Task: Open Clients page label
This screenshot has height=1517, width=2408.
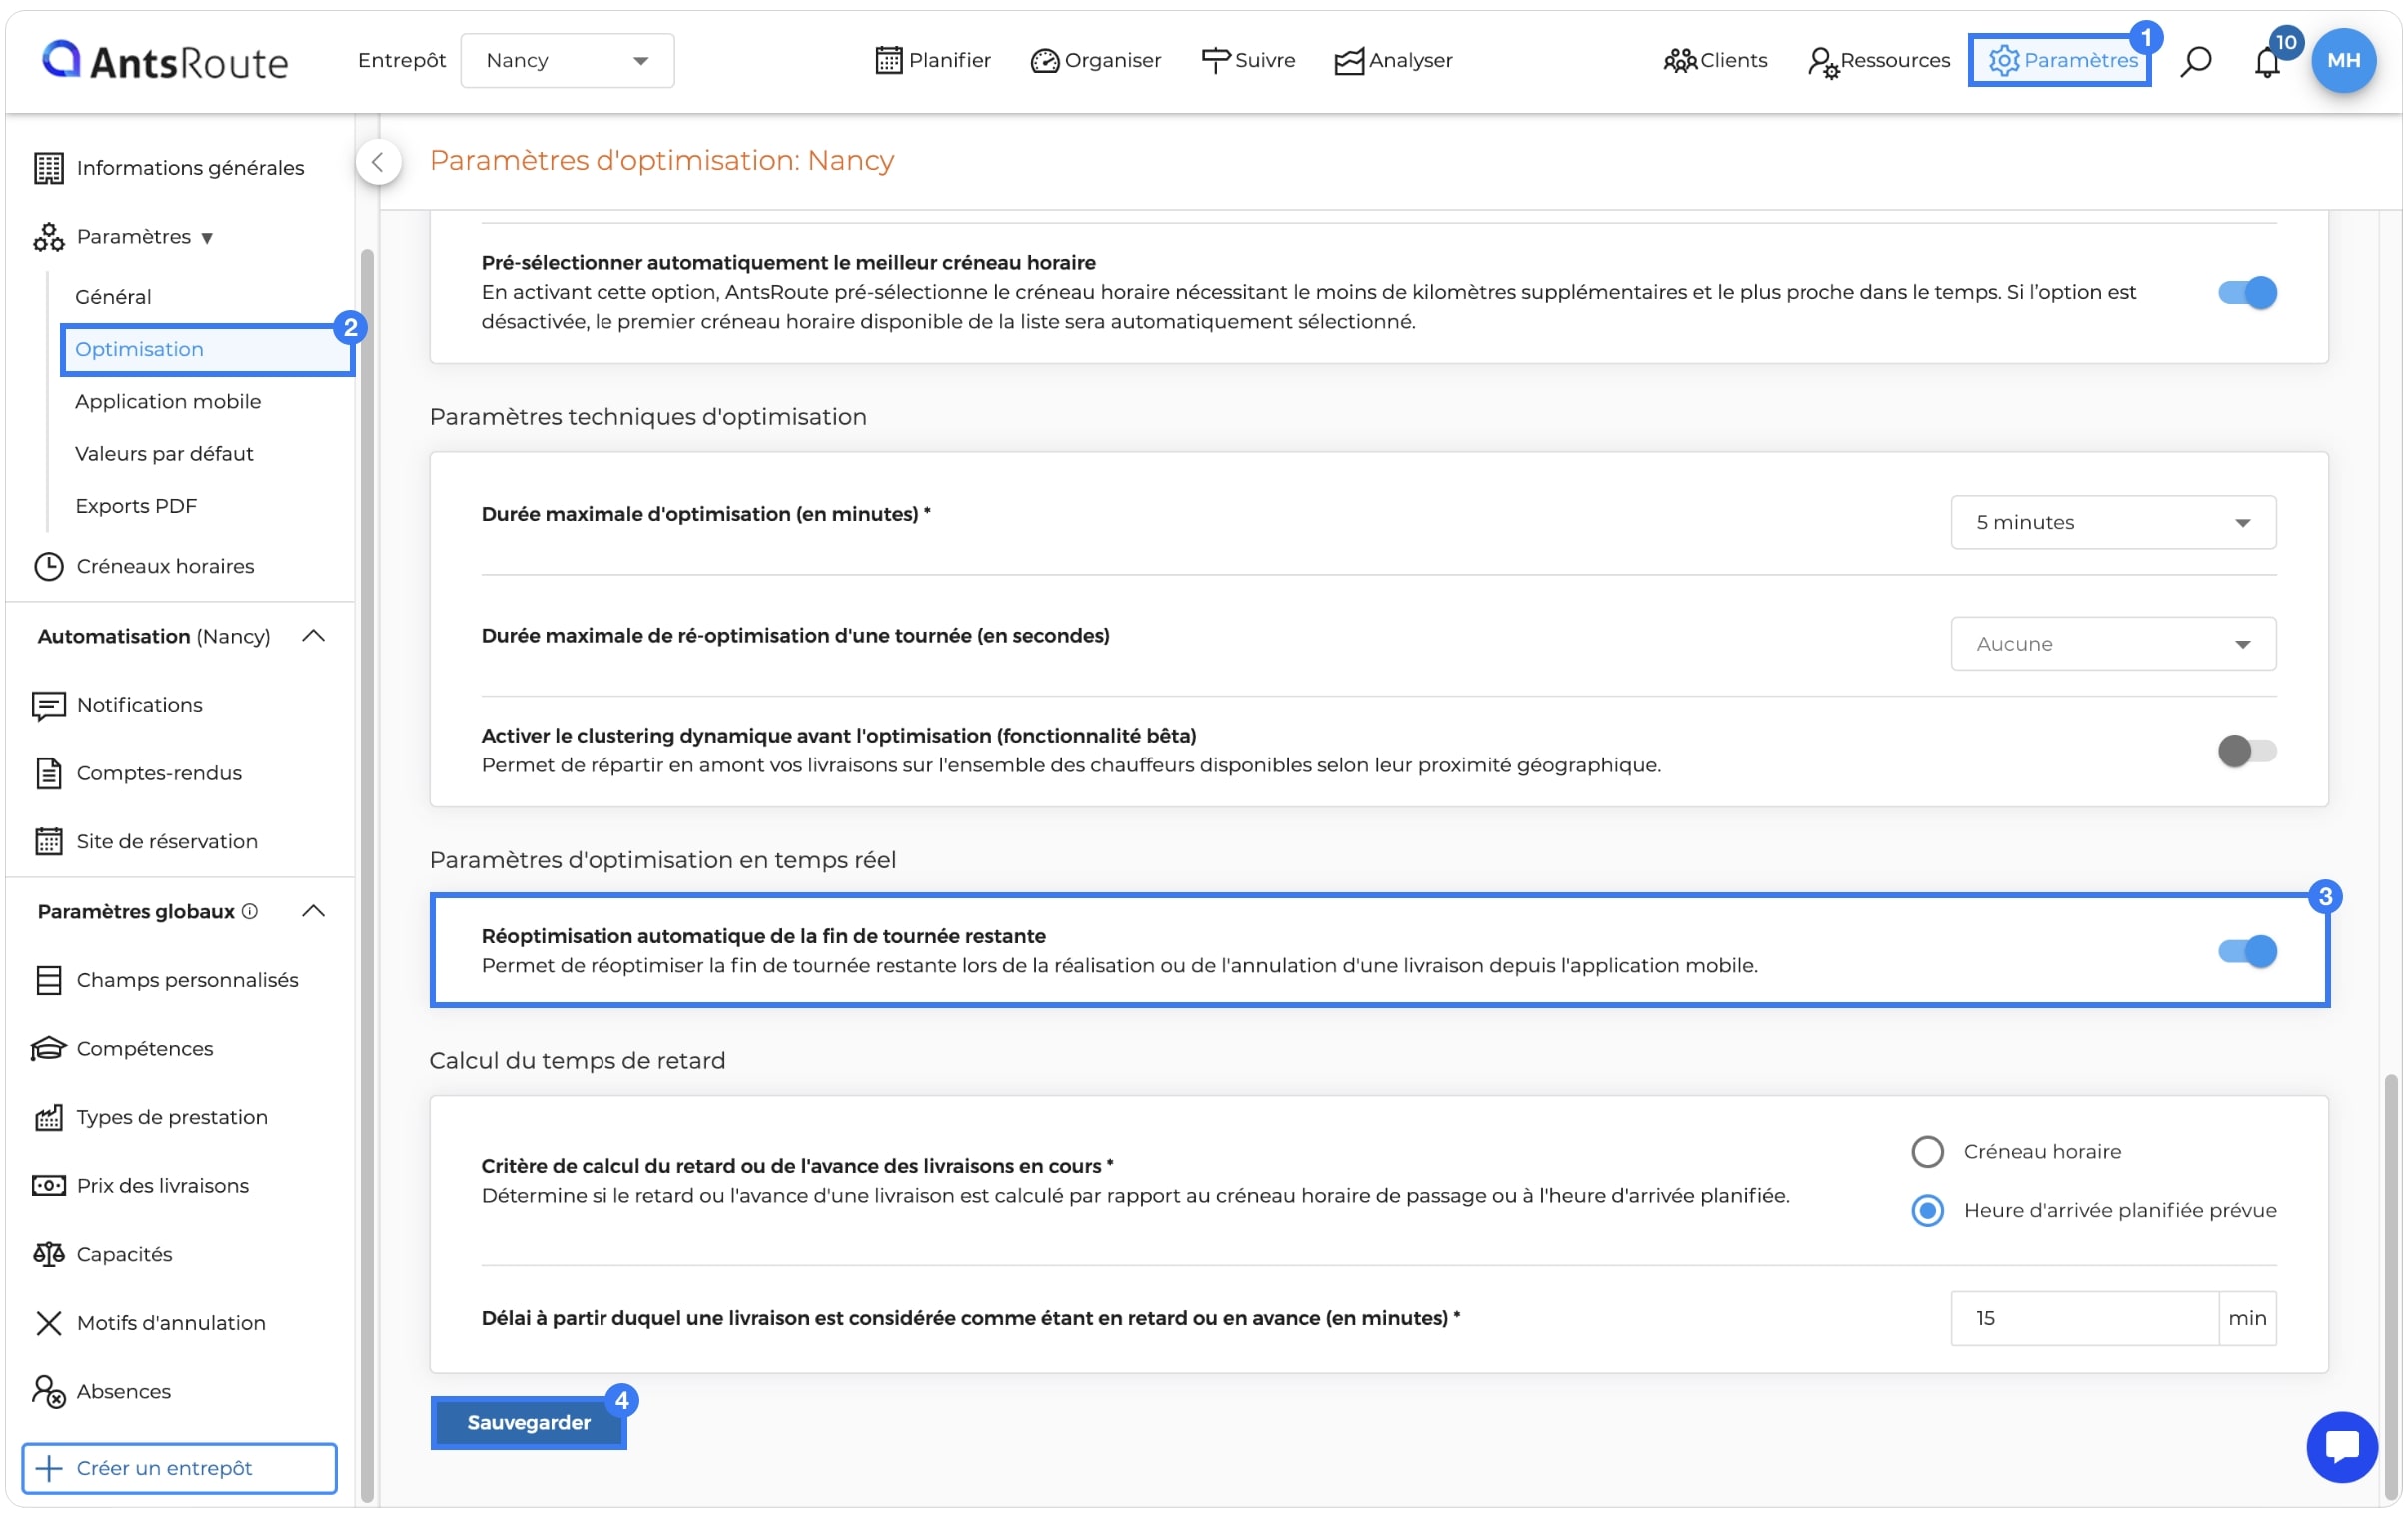Action: click(x=1733, y=61)
